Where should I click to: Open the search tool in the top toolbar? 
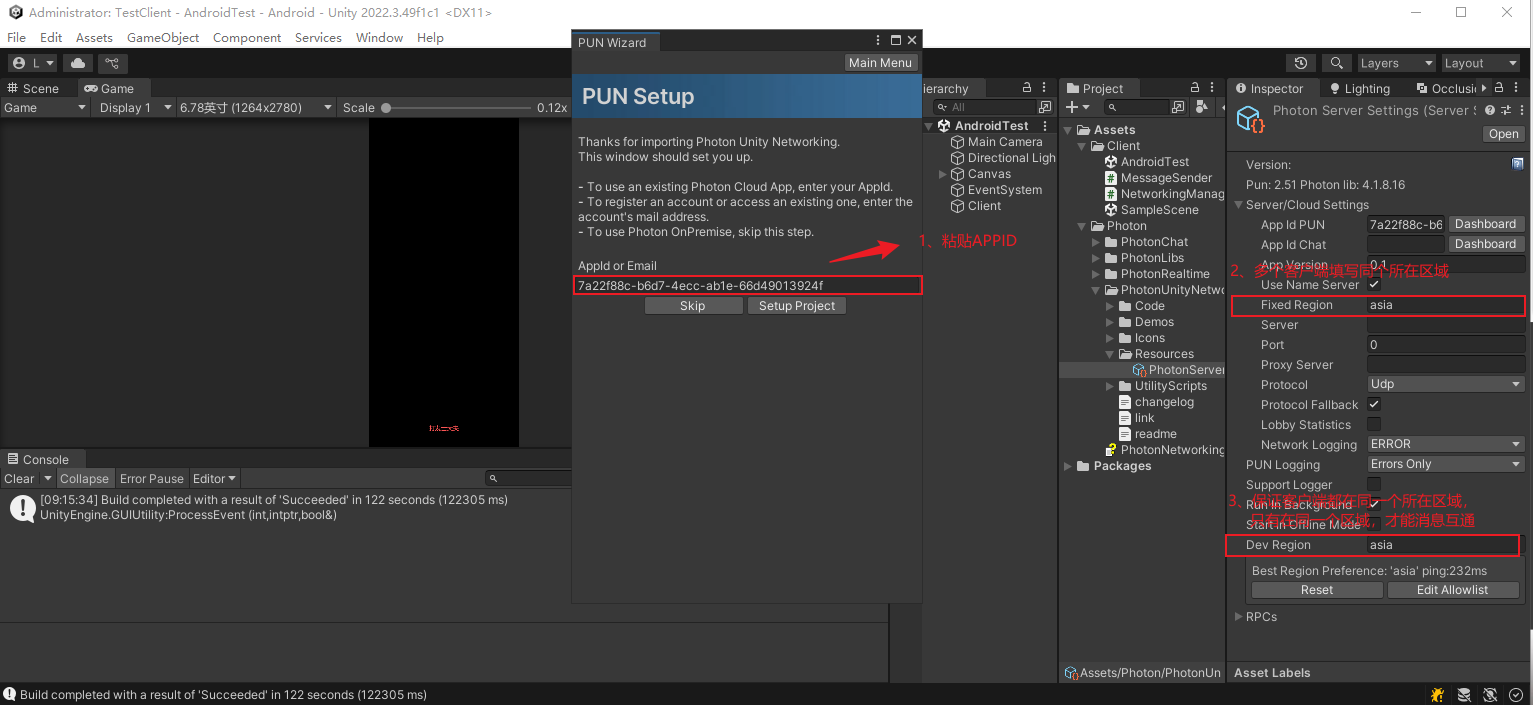tap(1337, 62)
